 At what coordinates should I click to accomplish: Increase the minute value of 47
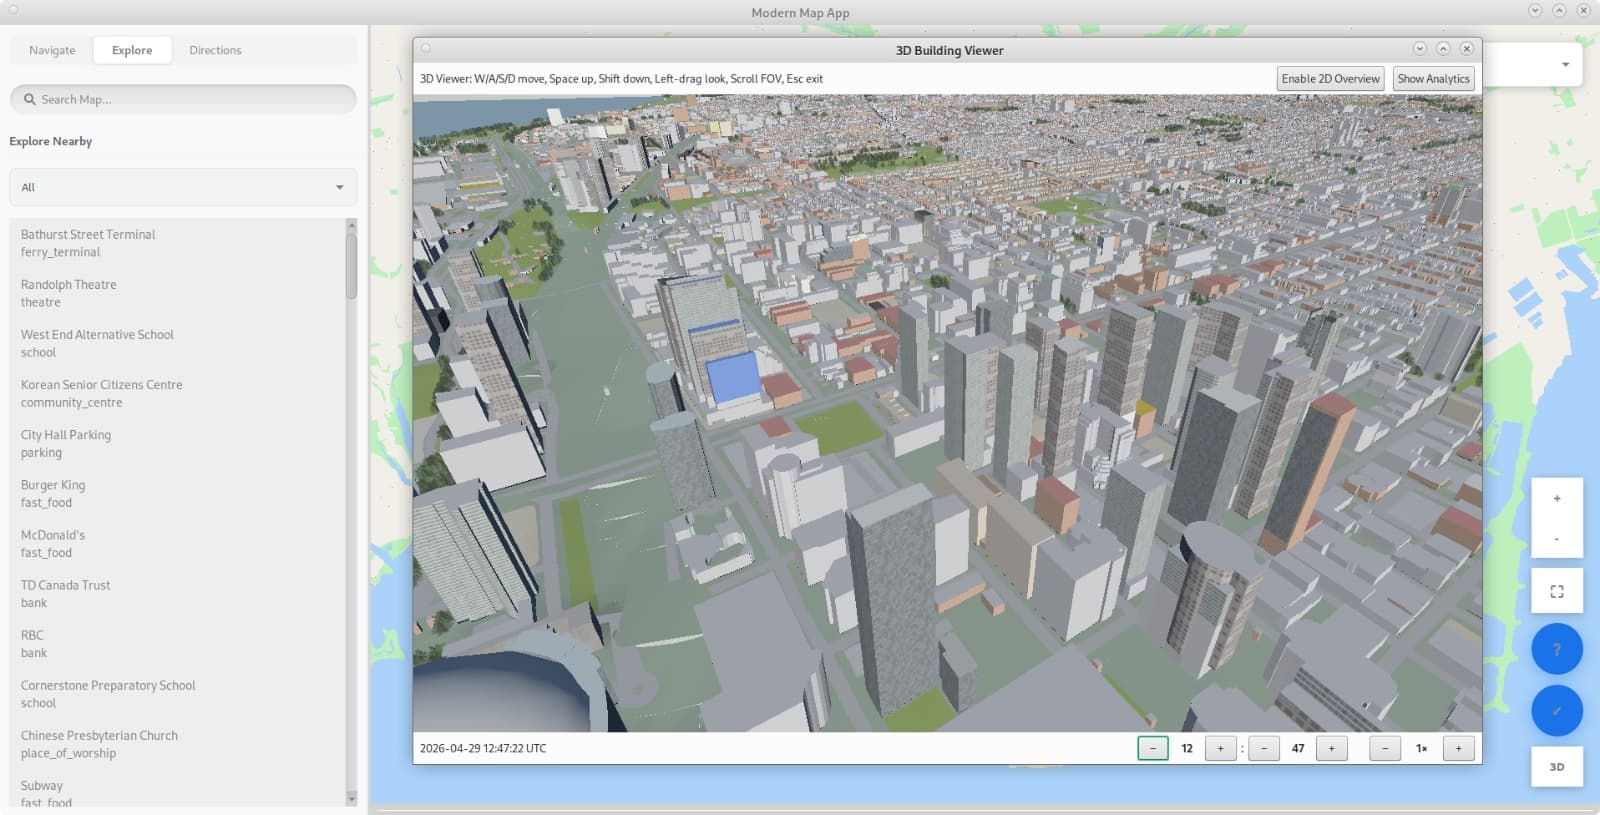coord(1331,748)
